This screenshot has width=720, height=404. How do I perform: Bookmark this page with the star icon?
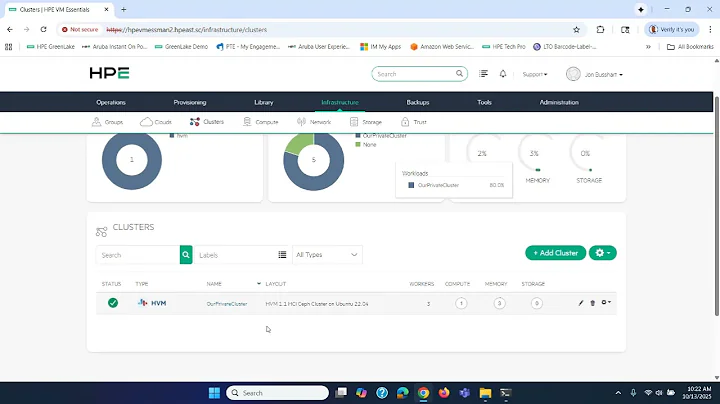[576, 29]
